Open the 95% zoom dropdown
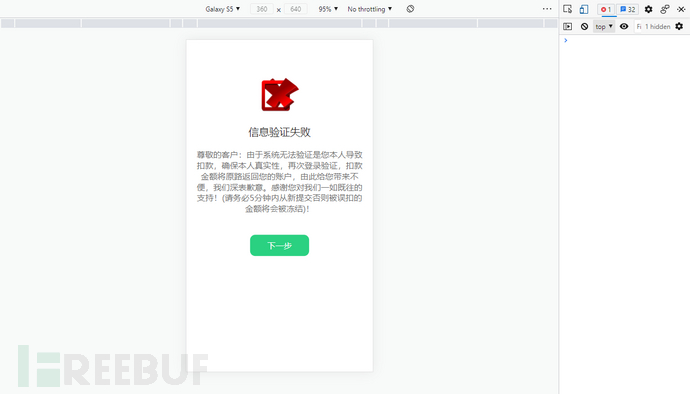The height and width of the screenshot is (394, 690). [x=328, y=9]
